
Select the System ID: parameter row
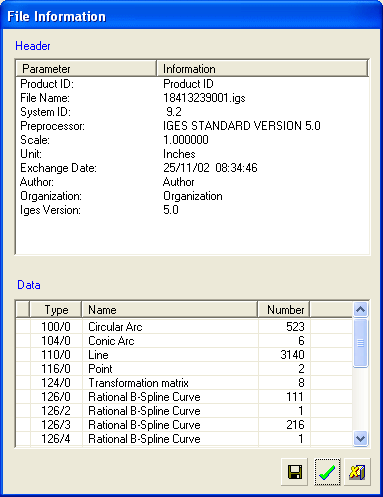click(192, 112)
